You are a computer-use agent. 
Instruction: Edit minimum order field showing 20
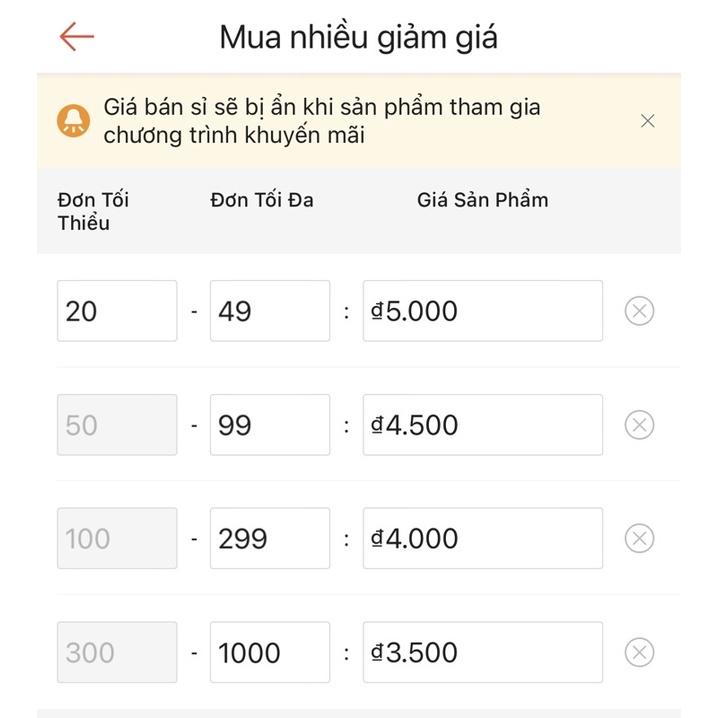[117, 311]
